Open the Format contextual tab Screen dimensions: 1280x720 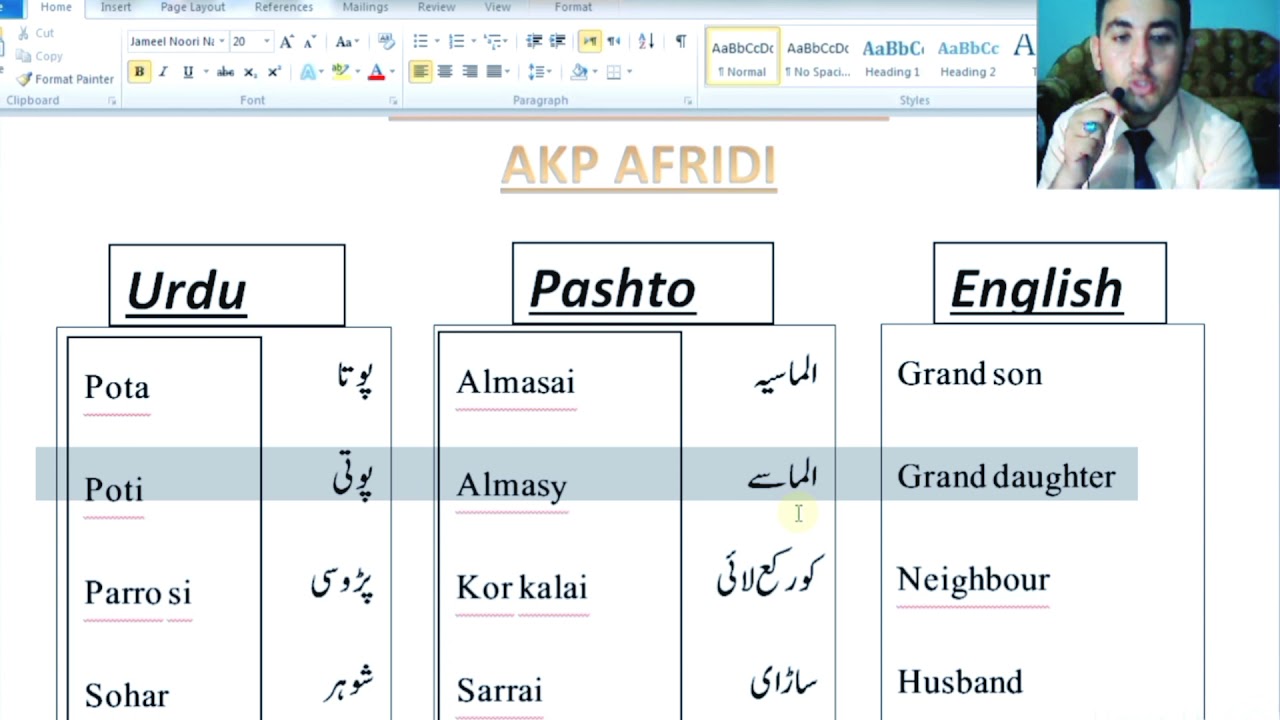573,7
